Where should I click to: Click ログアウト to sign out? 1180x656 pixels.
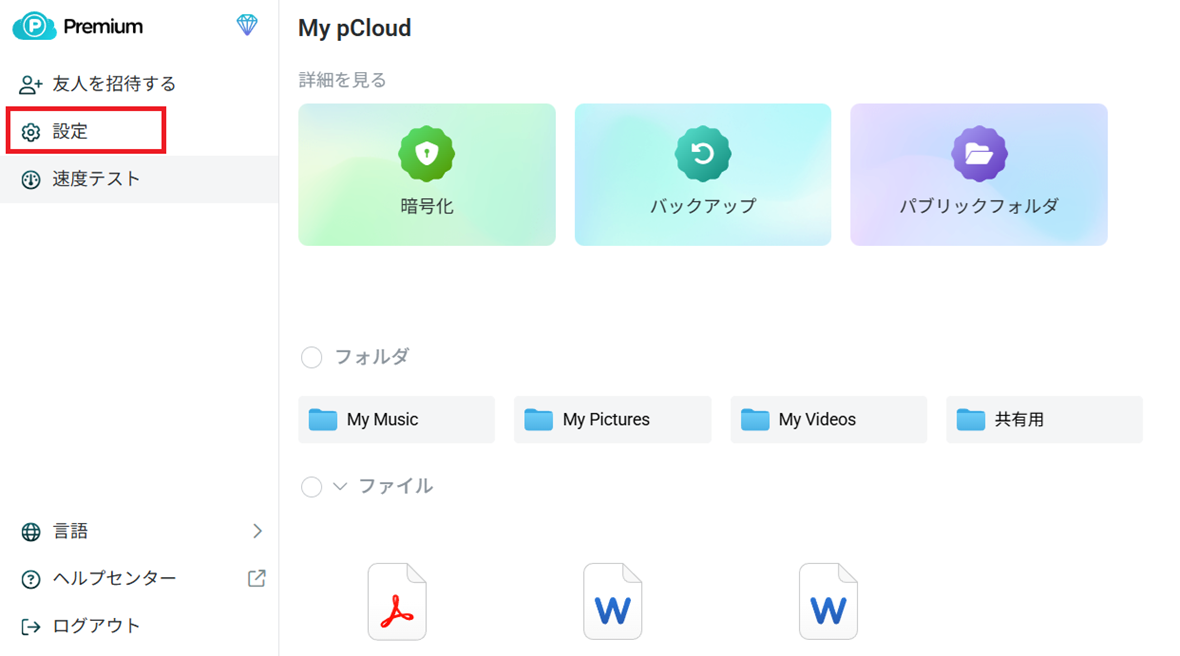tap(96, 626)
